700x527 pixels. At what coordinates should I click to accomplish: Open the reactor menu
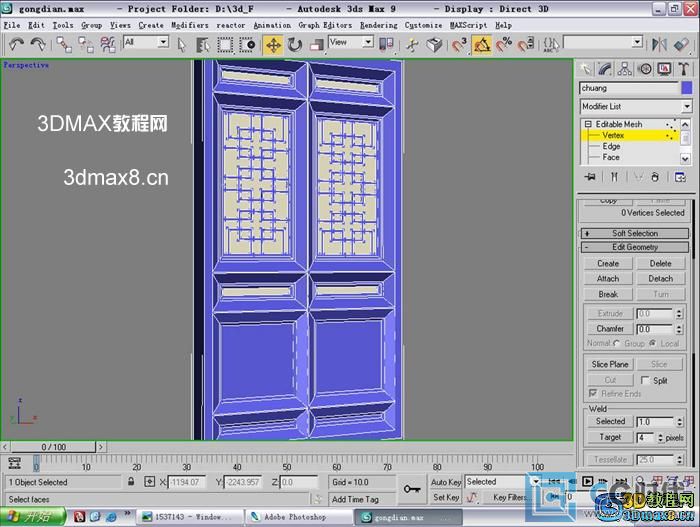pos(230,25)
